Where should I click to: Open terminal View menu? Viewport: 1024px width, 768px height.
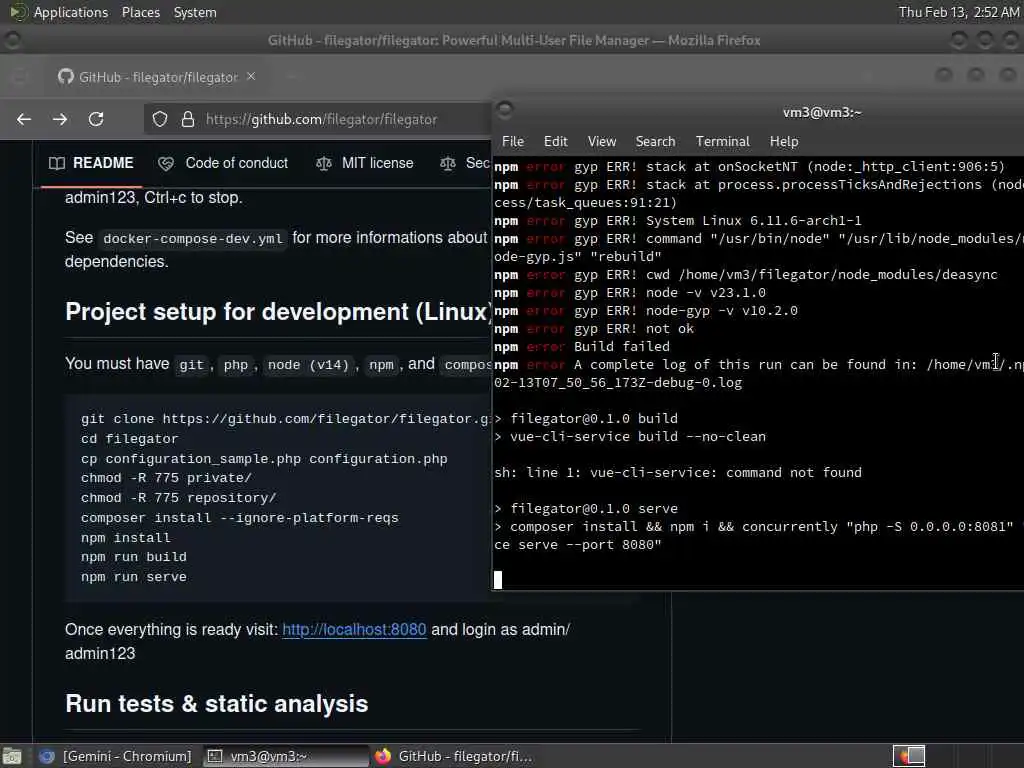[601, 141]
